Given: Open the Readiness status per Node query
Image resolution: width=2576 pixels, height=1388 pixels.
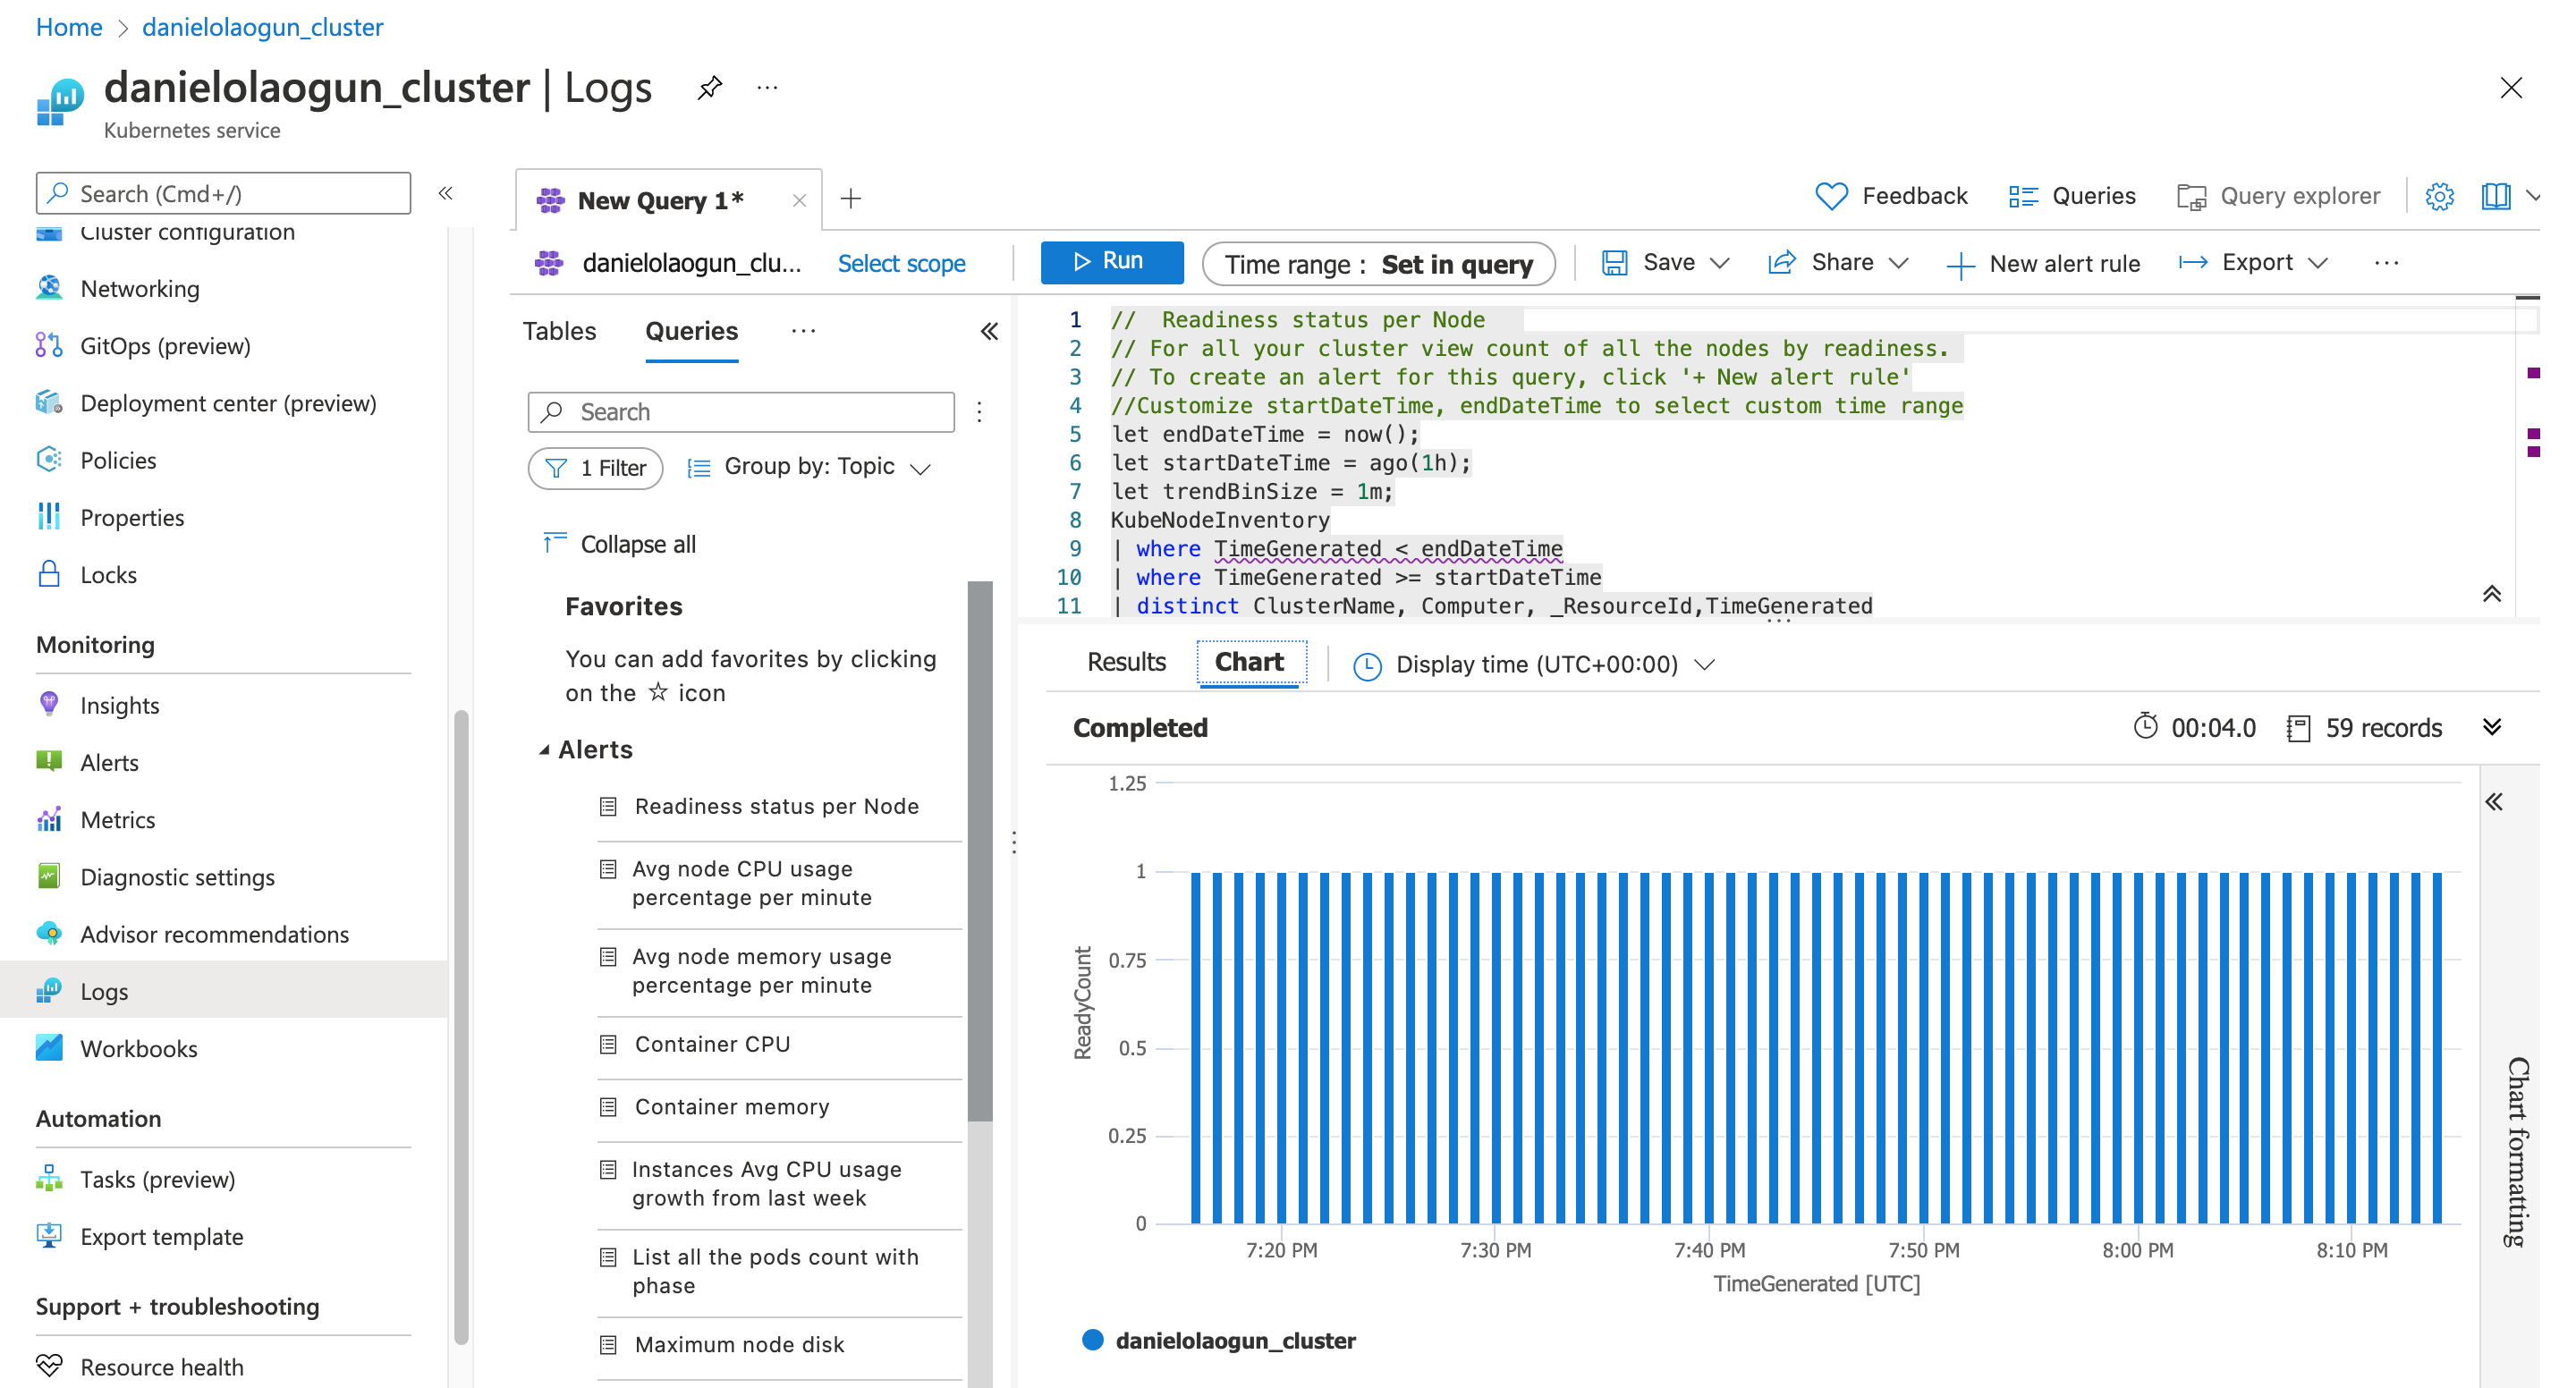Looking at the screenshot, I should coord(777,806).
